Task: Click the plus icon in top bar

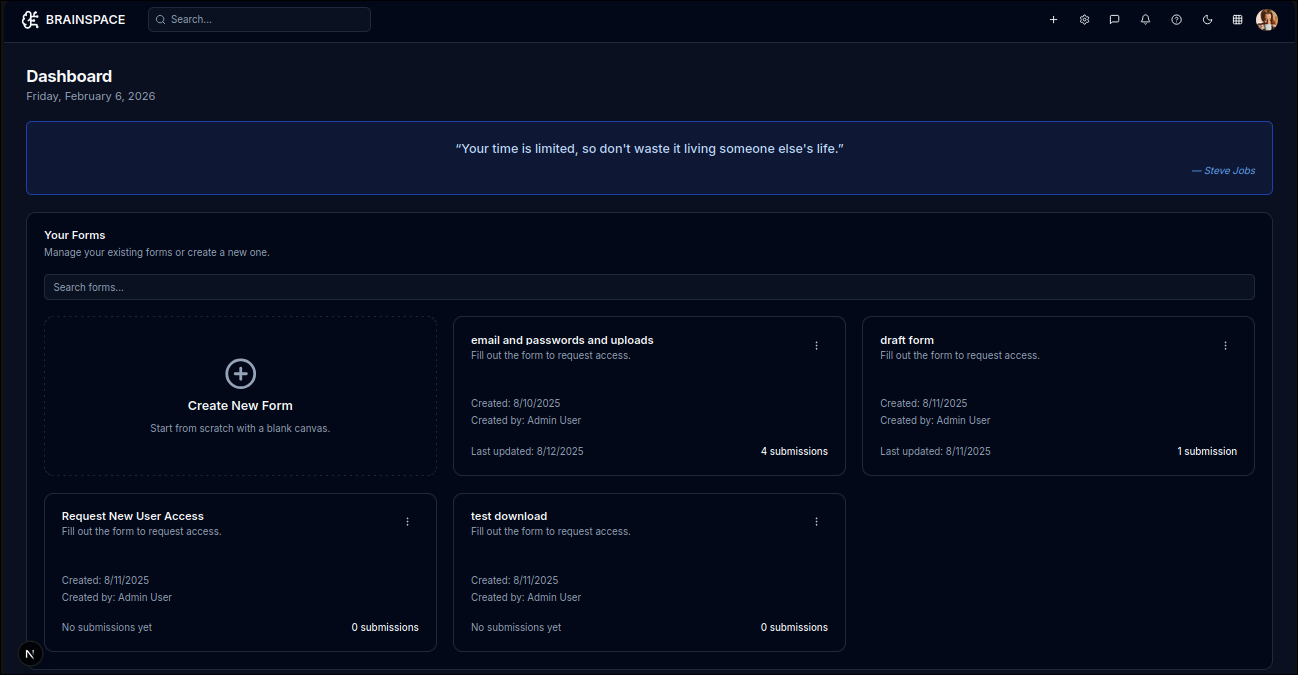Action: tap(1053, 20)
